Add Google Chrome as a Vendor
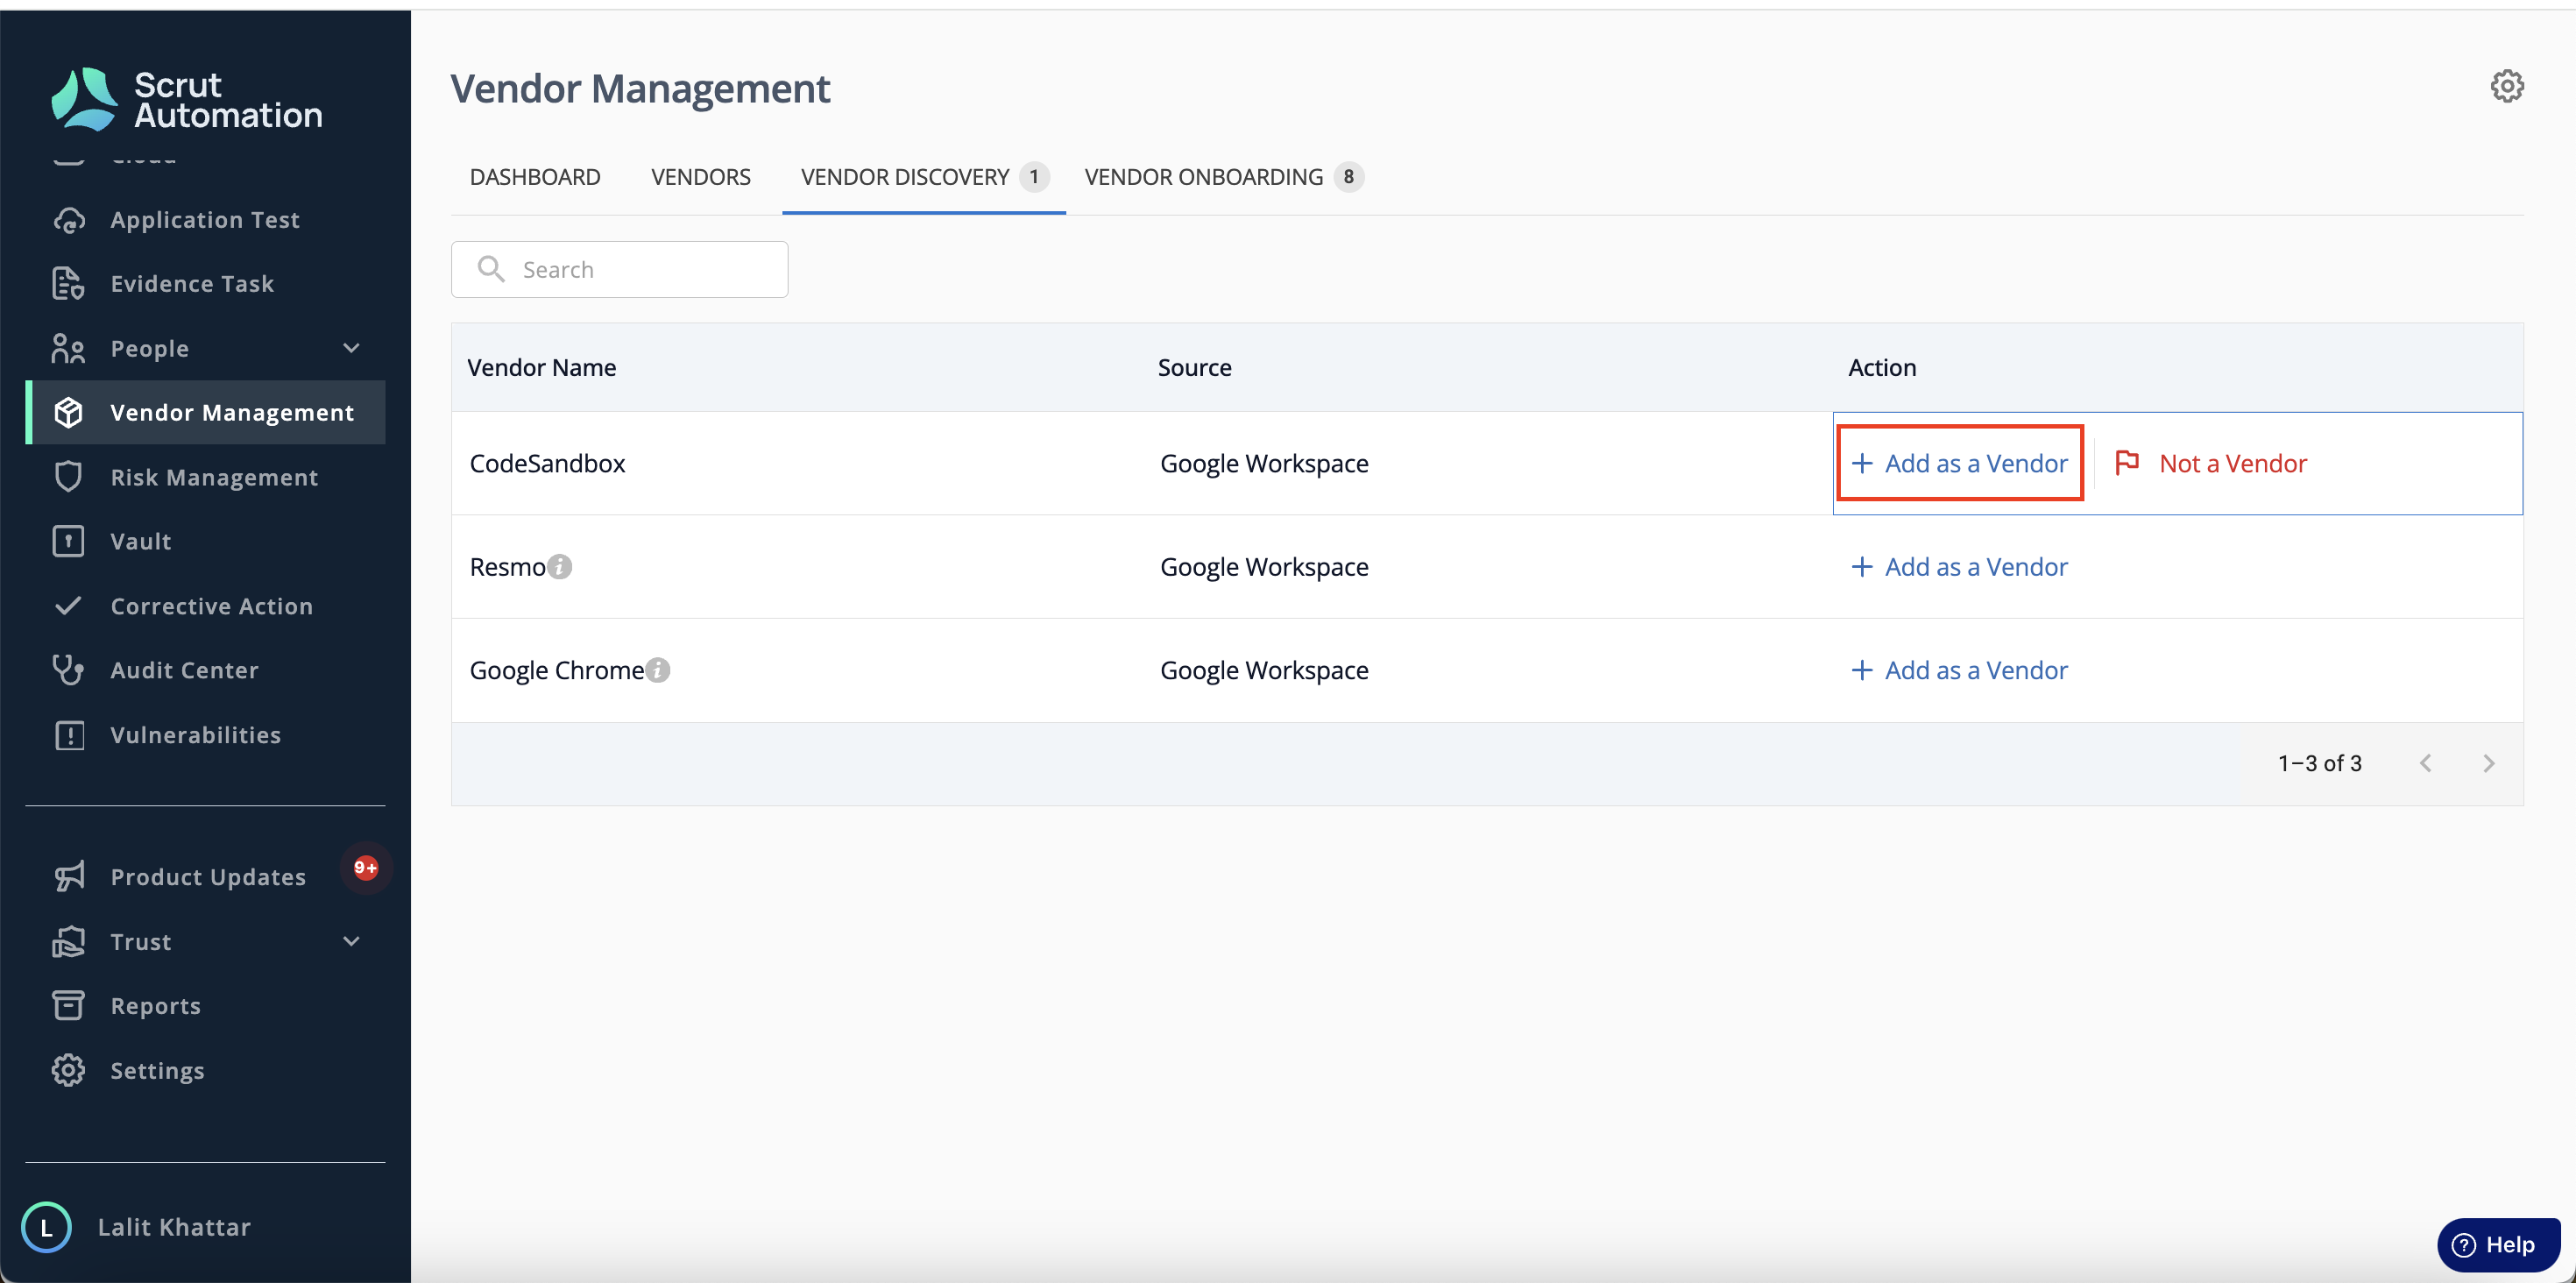The width and height of the screenshot is (2576, 1283). point(1960,670)
